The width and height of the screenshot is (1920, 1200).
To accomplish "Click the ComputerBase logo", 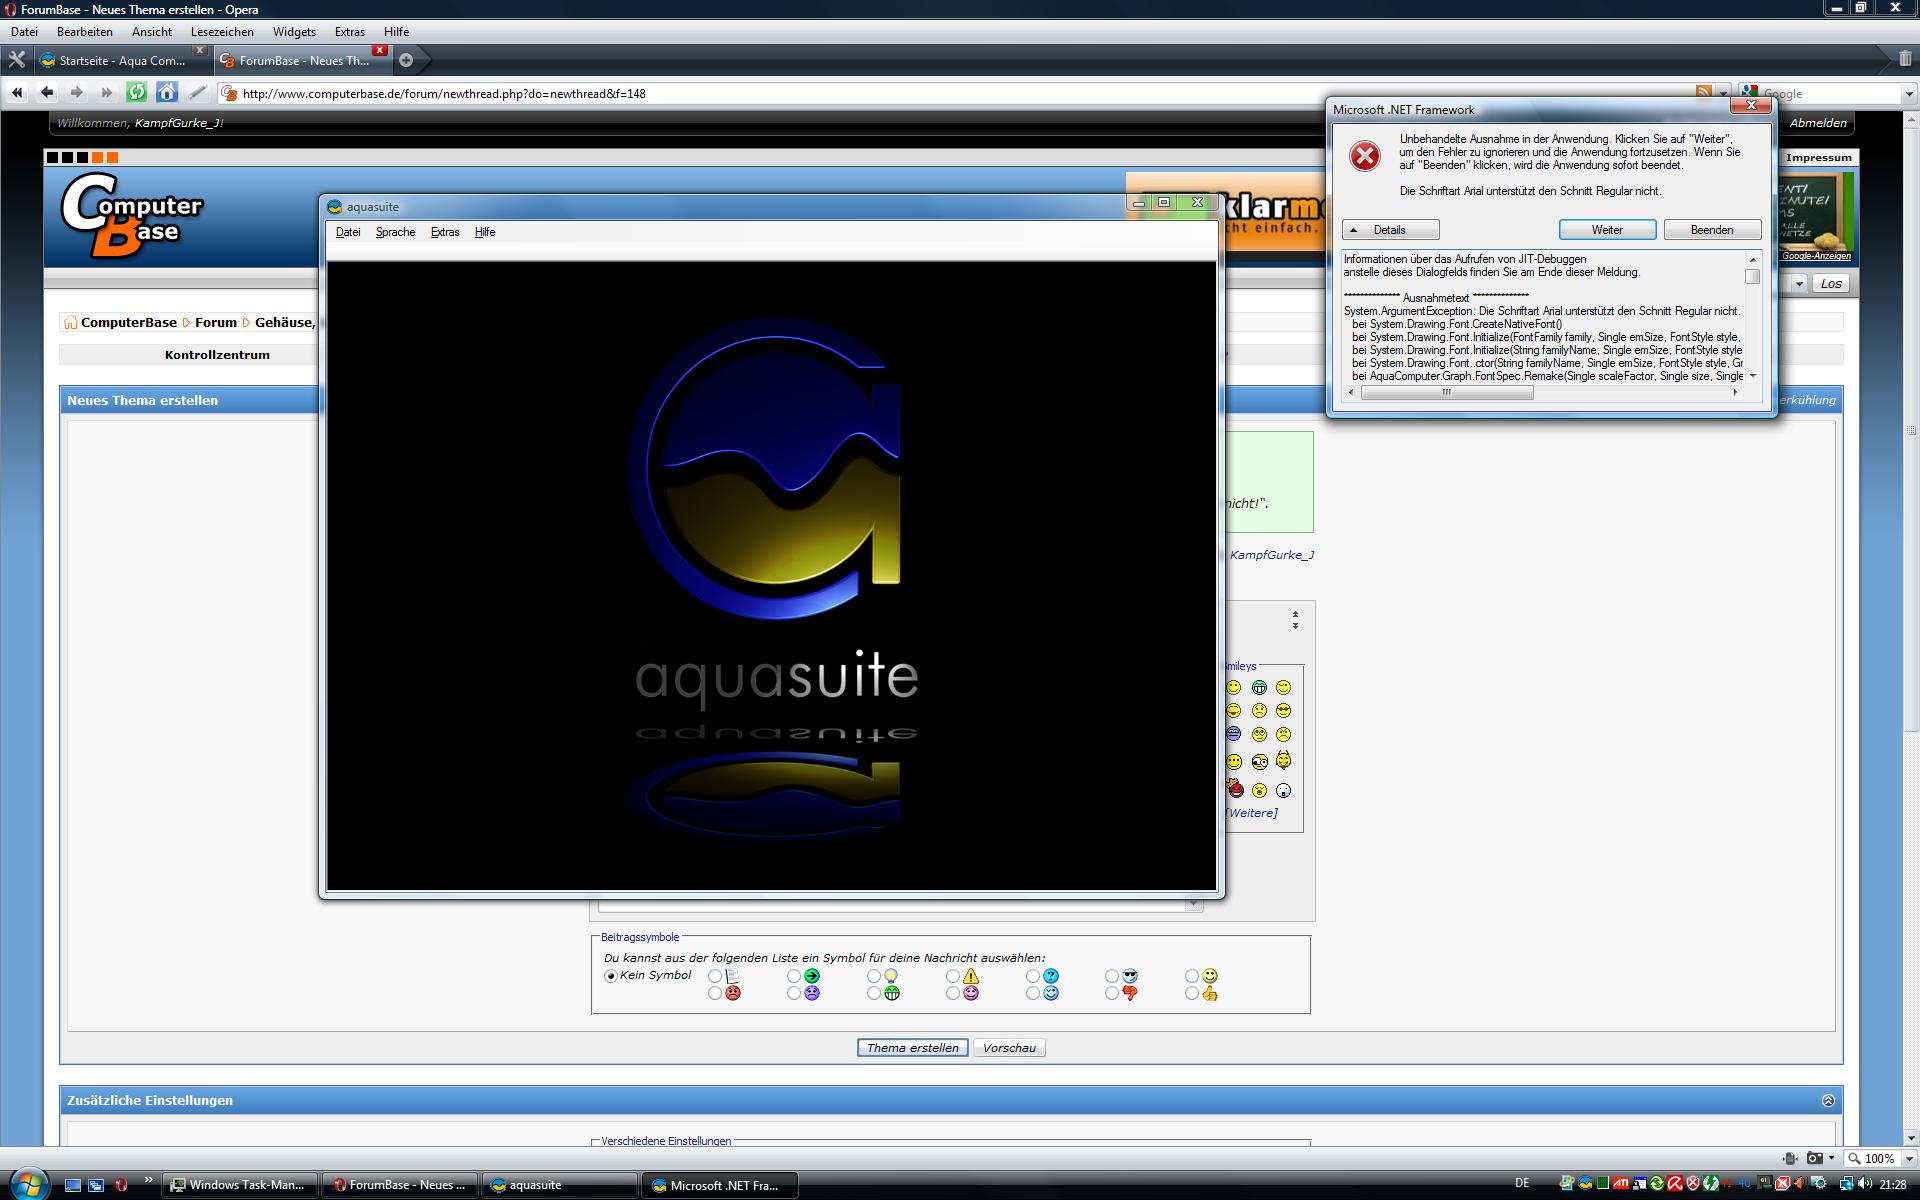I will [132, 215].
